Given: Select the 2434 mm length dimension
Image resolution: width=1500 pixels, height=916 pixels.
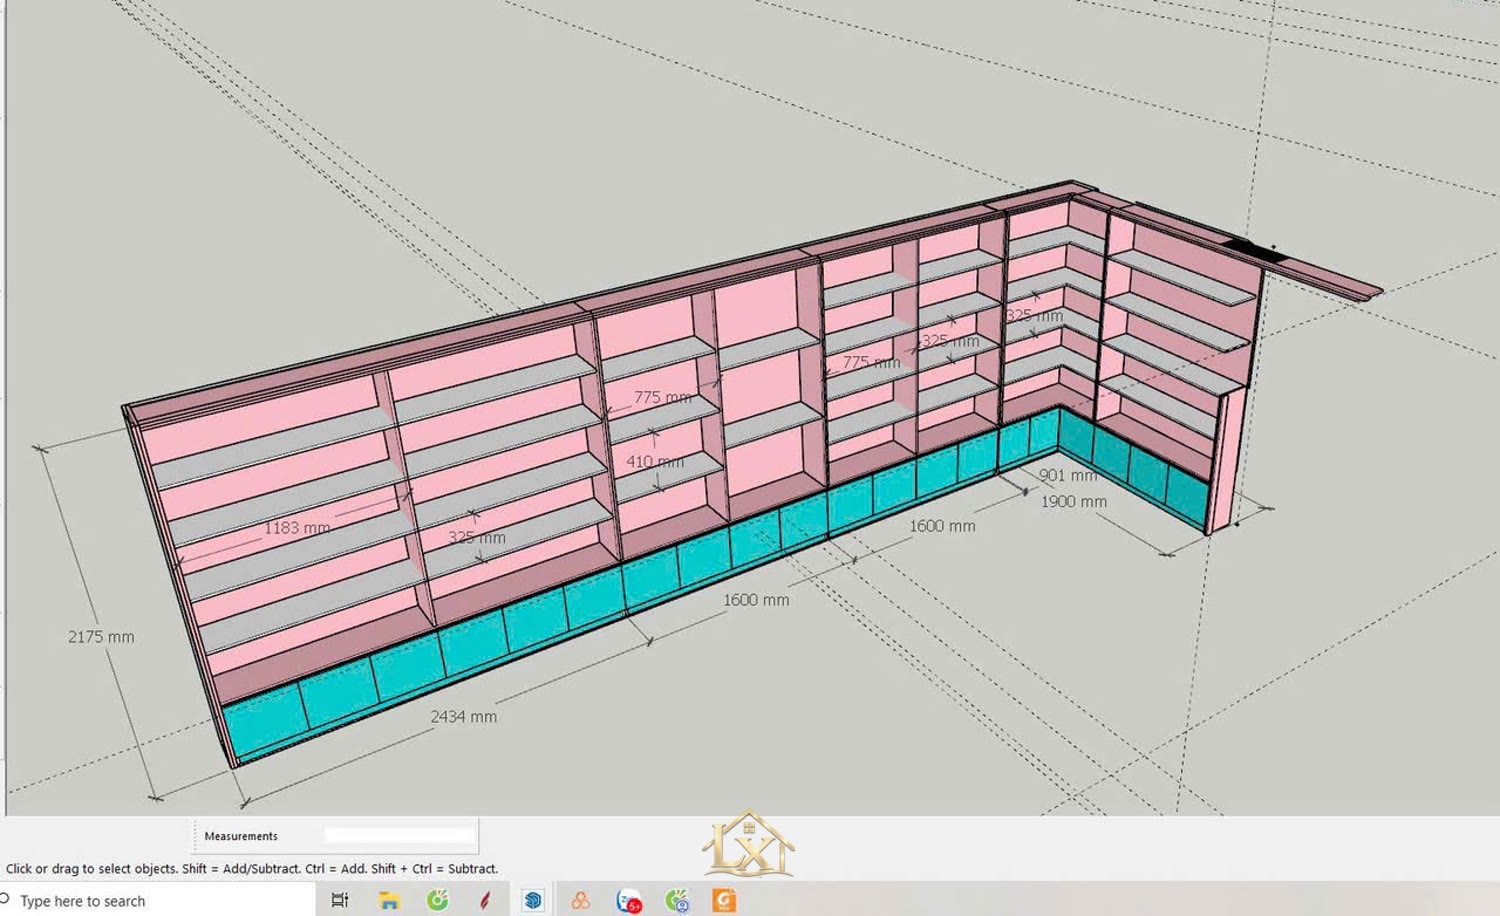Looking at the screenshot, I should click(x=464, y=716).
